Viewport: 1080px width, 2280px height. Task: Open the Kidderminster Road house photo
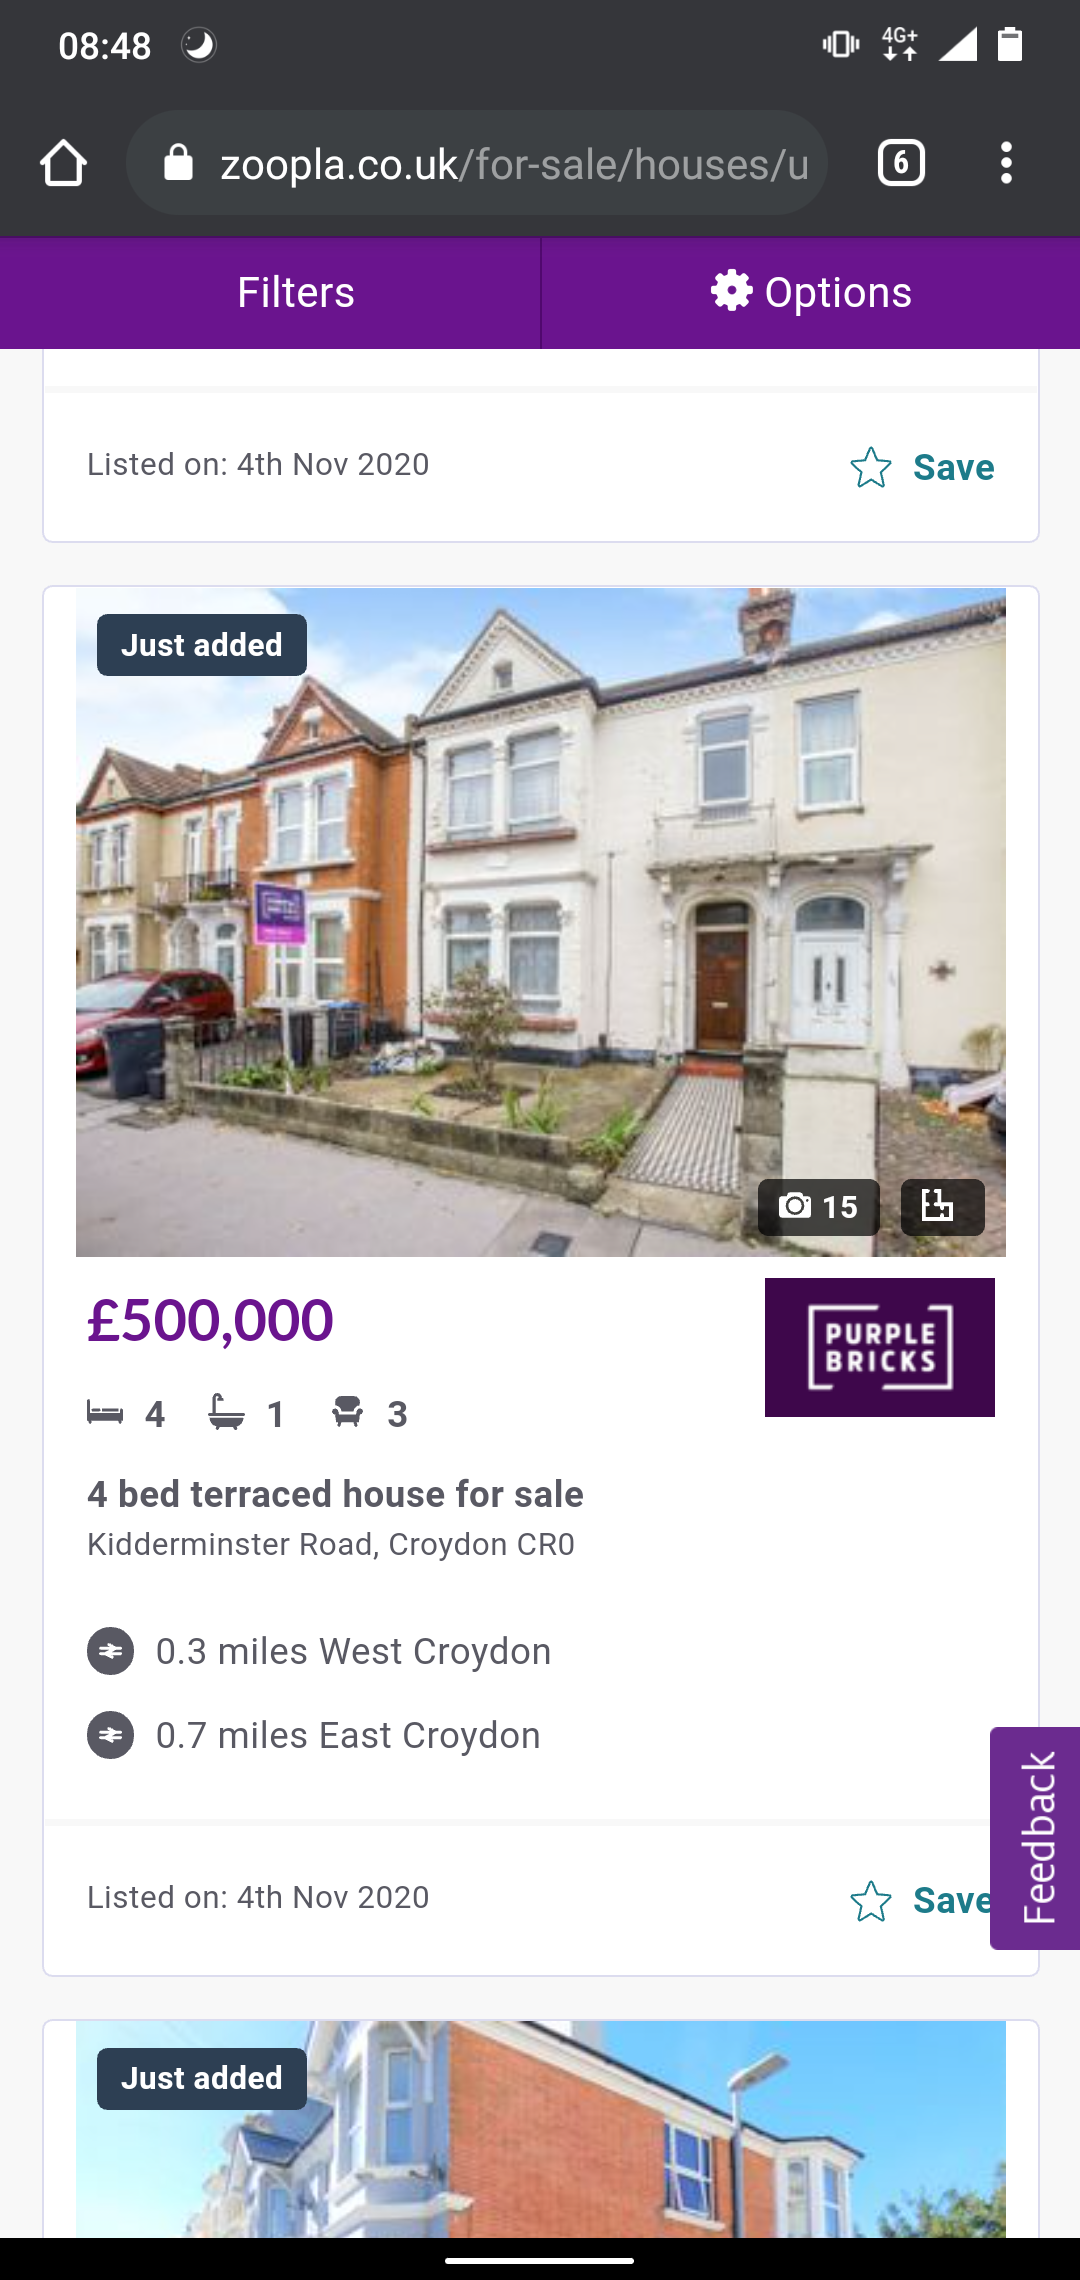(541, 922)
